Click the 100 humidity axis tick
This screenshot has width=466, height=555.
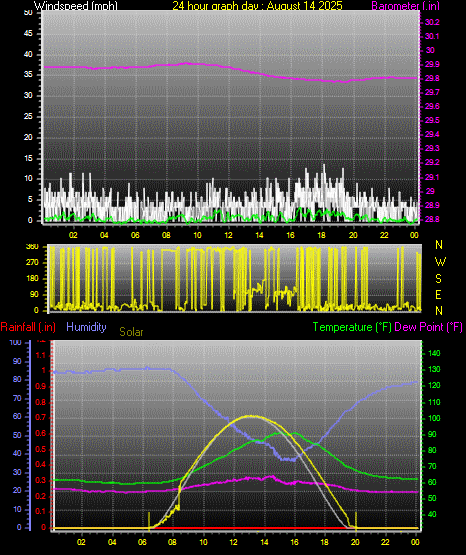[x=15, y=342]
